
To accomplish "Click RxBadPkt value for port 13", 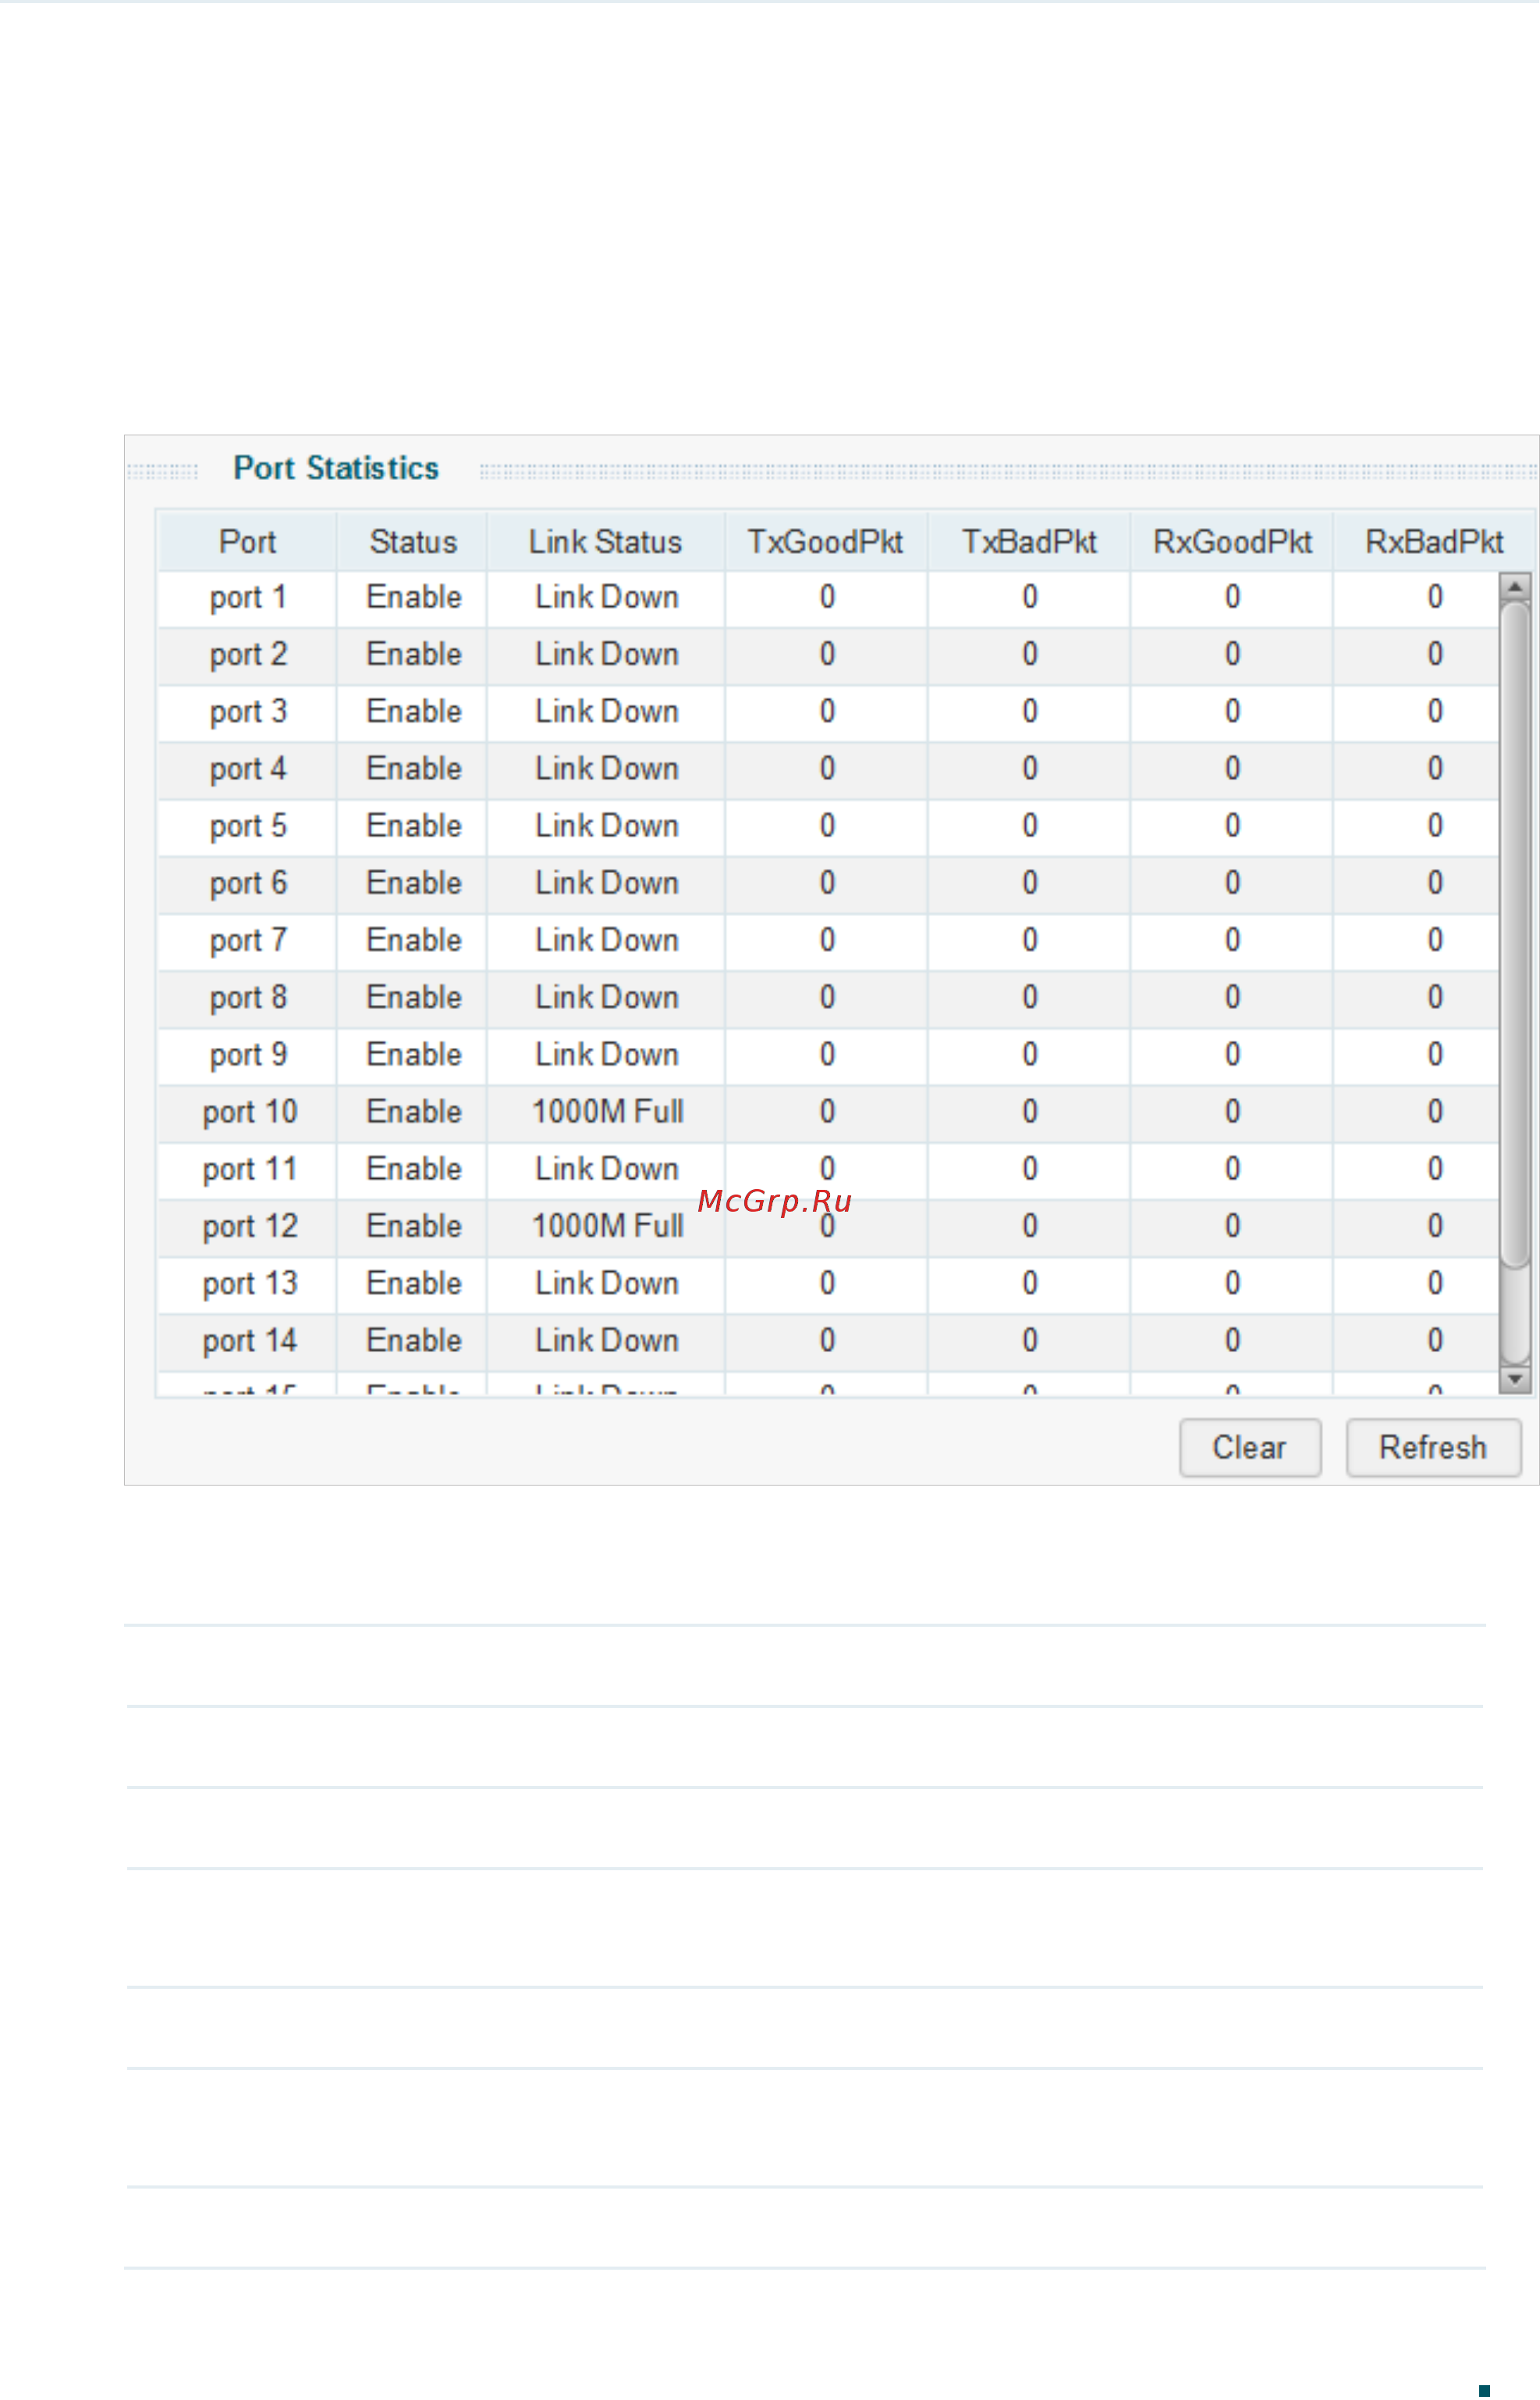I will click(x=1435, y=1284).
